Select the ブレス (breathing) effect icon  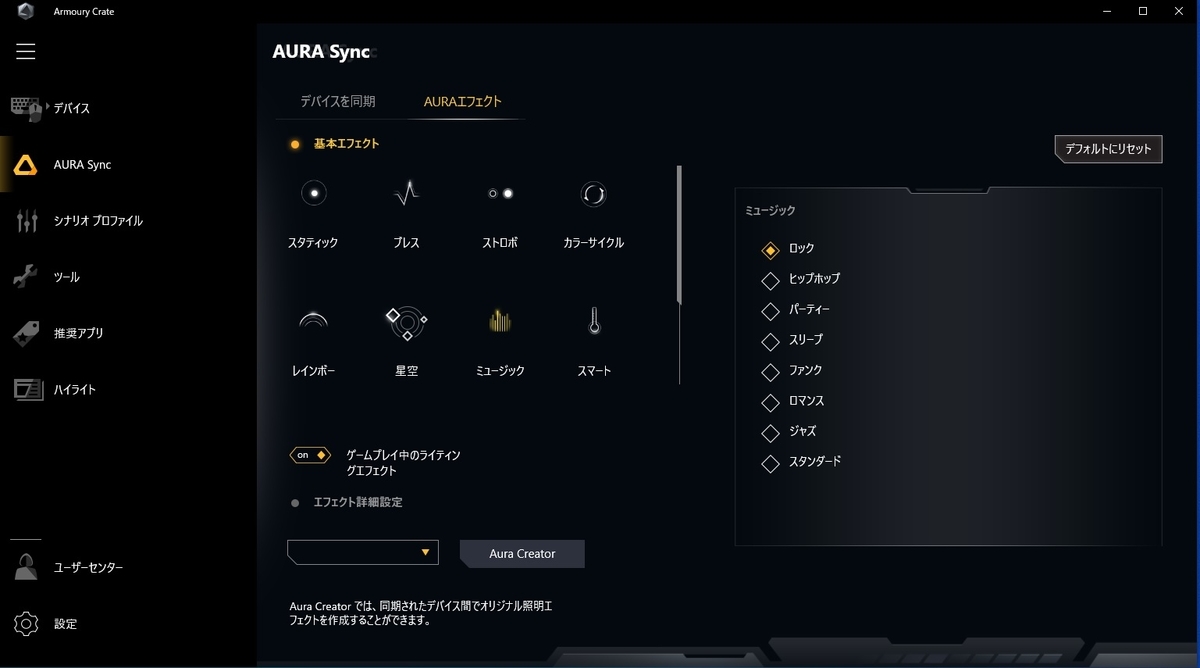point(406,193)
